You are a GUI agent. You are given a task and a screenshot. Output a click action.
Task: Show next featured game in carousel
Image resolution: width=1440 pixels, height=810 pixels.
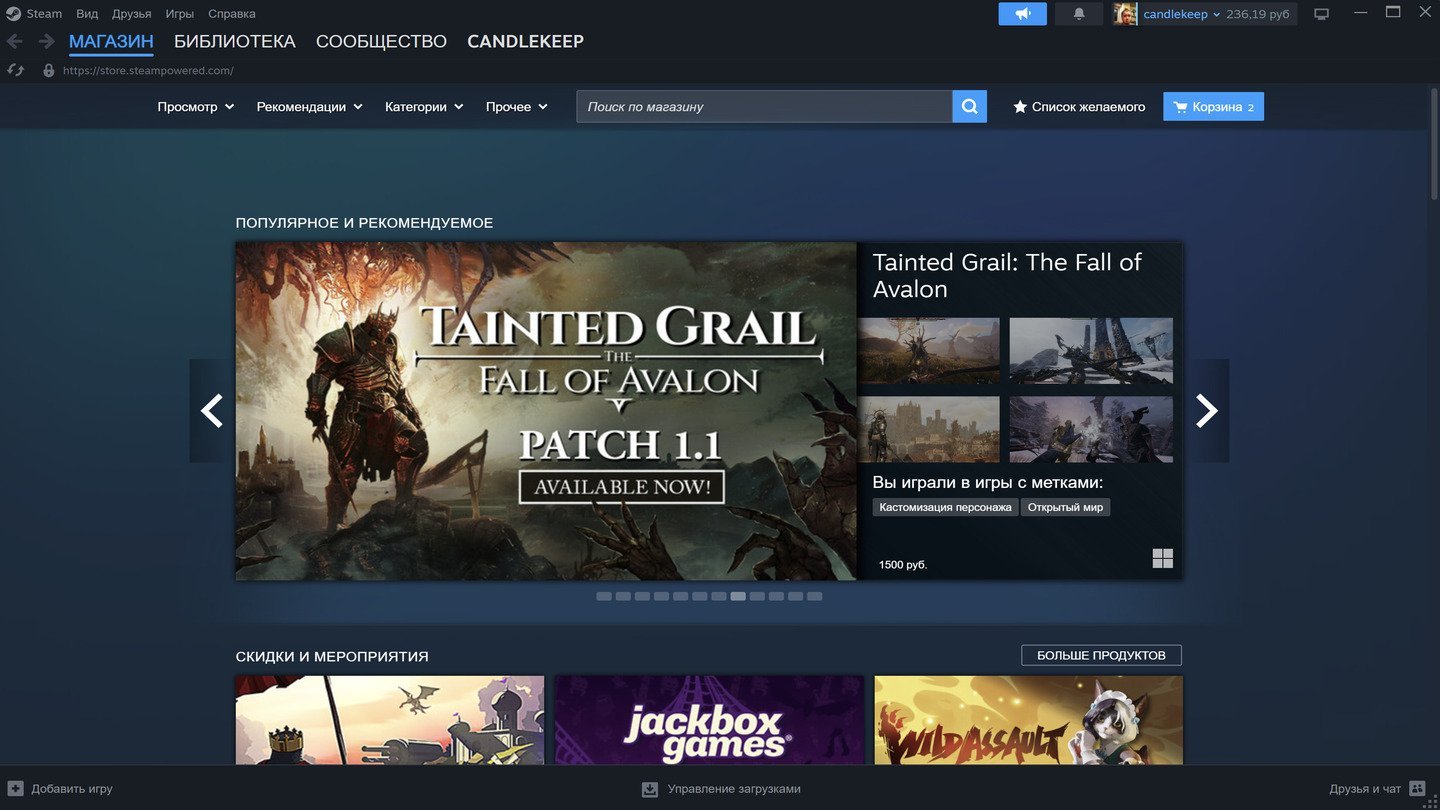[1207, 411]
